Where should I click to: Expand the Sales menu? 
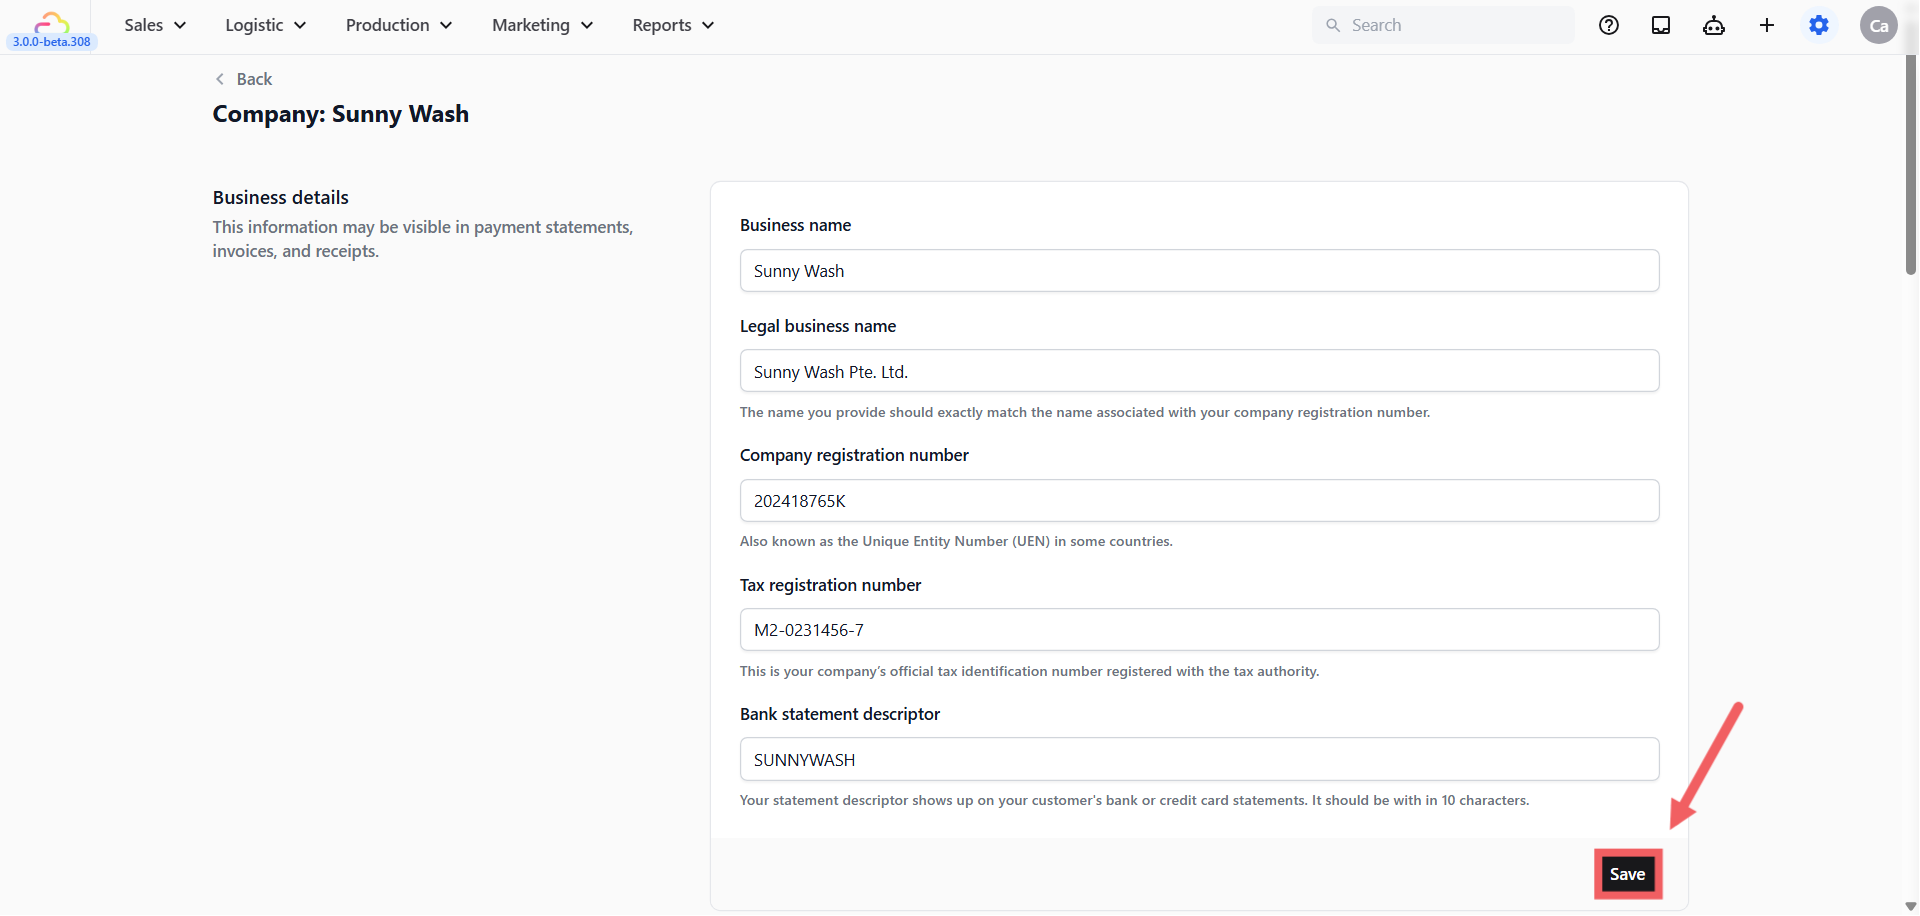click(x=155, y=25)
